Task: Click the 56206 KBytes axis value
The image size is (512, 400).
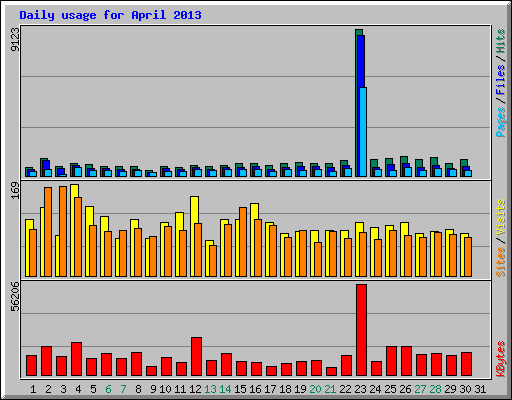Action: [x=15, y=296]
